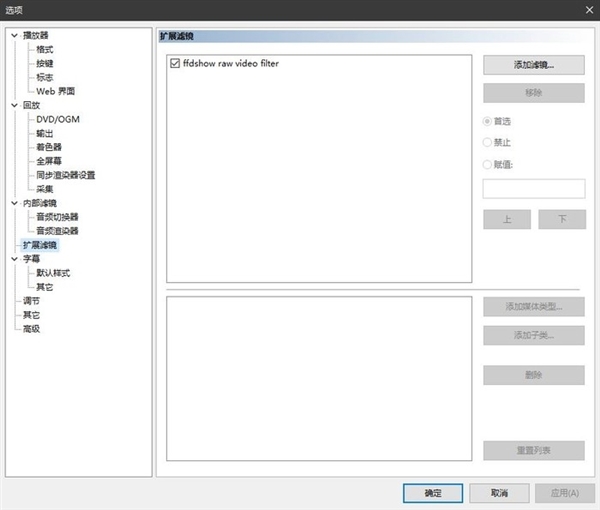Screen dimensions: 600x510
Task: Collapse the 字幕 tree node arrow
Action: 14,259
